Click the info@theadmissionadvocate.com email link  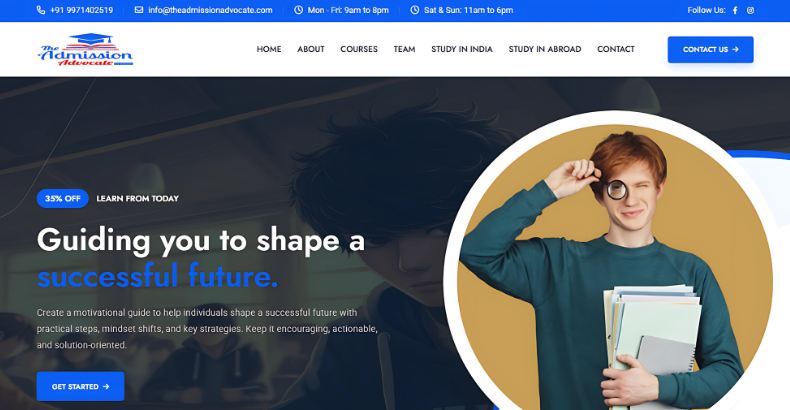210,10
